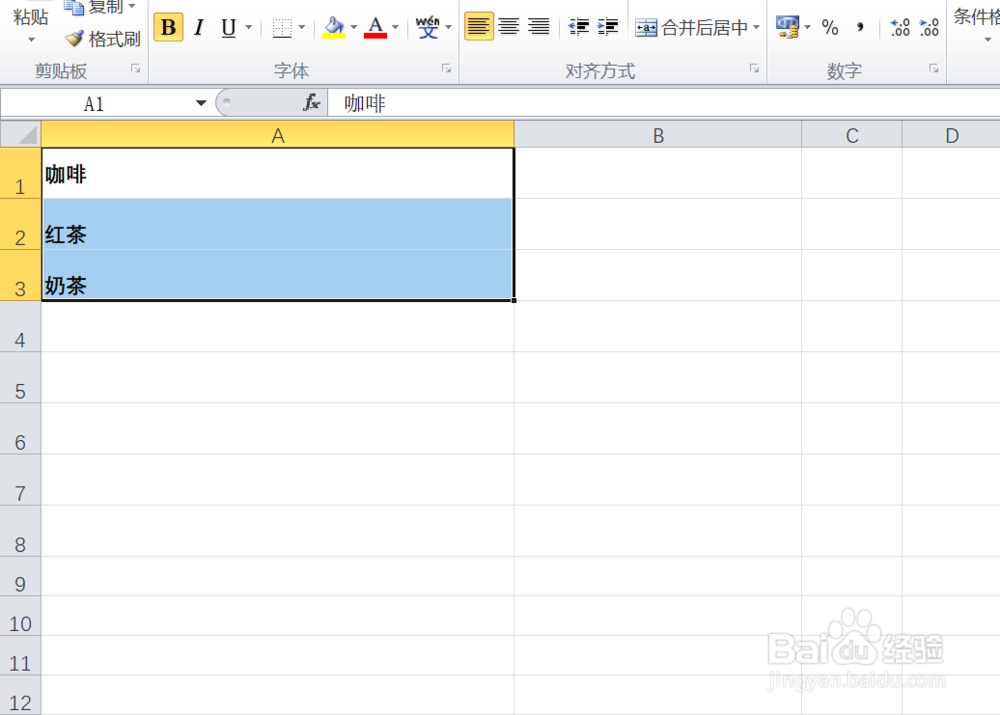The height and width of the screenshot is (715, 1000).
Task: Apply percent style
Action: click(x=830, y=27)
